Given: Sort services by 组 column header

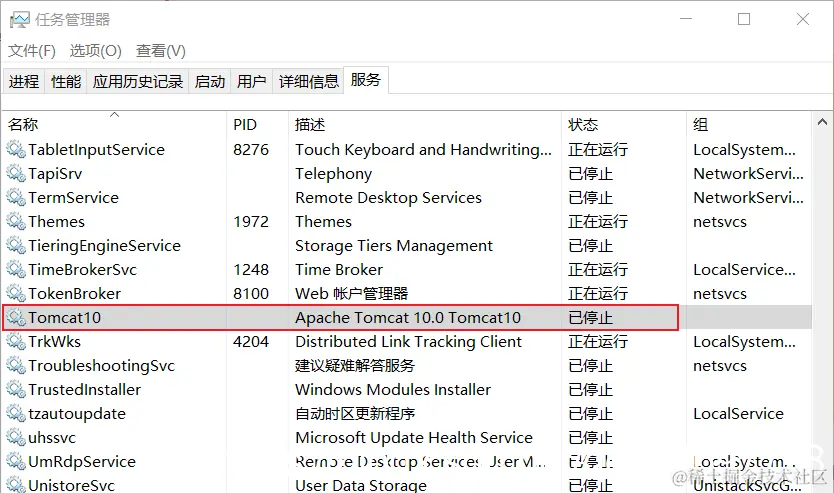Looking at the screenshot, I should pyautogui.click(x=749, y=124).
